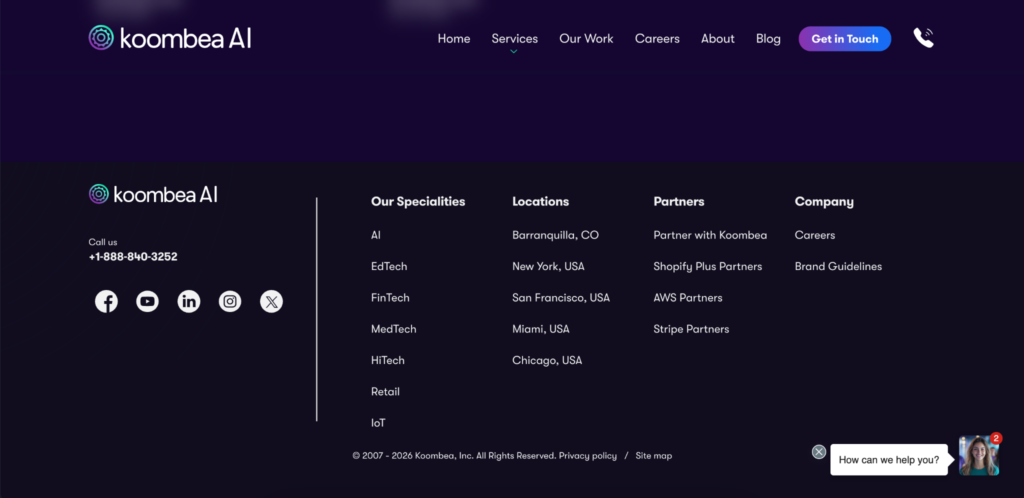Open chat via the agent avatar
This screenshot has height=498, width=1024.
tap(978, 456)
